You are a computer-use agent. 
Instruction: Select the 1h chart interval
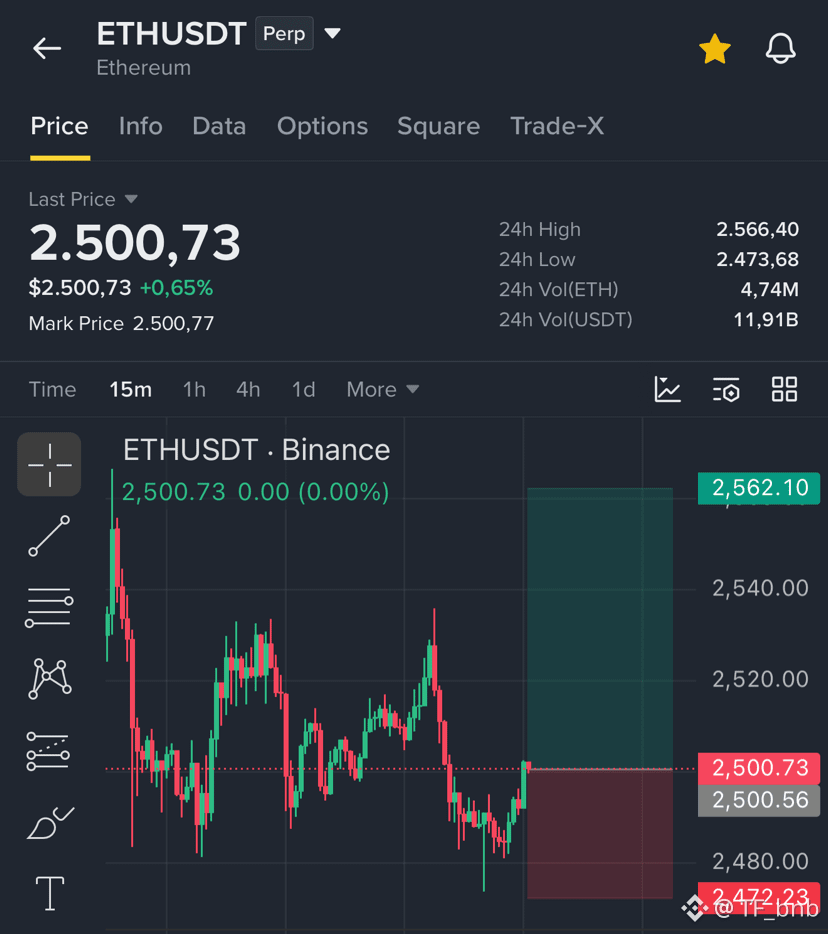pyautogui.click(x=194, y=390)
